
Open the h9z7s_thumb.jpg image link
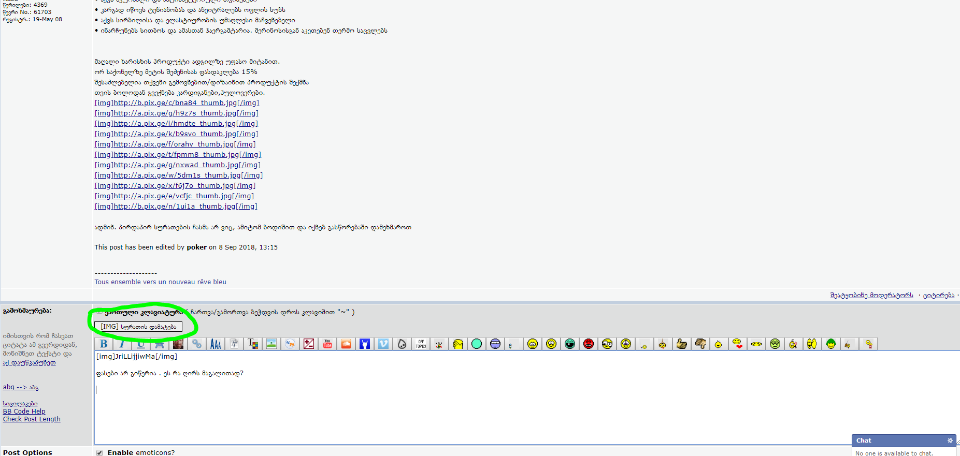177,113
